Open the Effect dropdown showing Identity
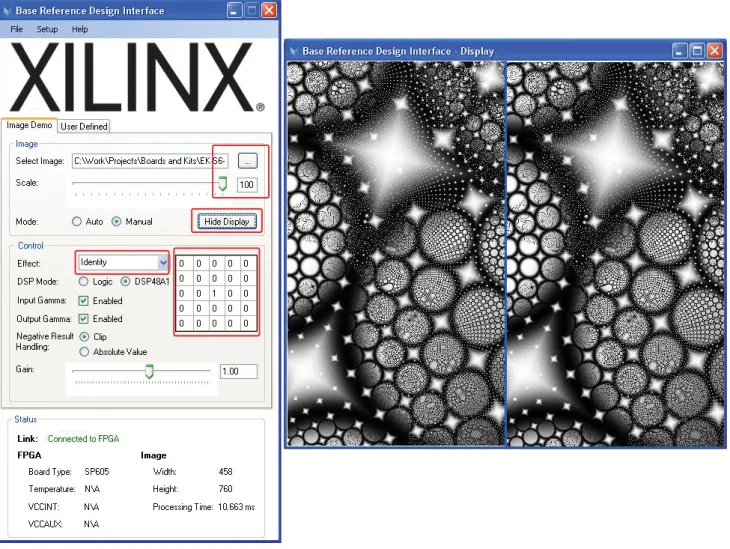730x549 pixels. (x=123, y=263)
